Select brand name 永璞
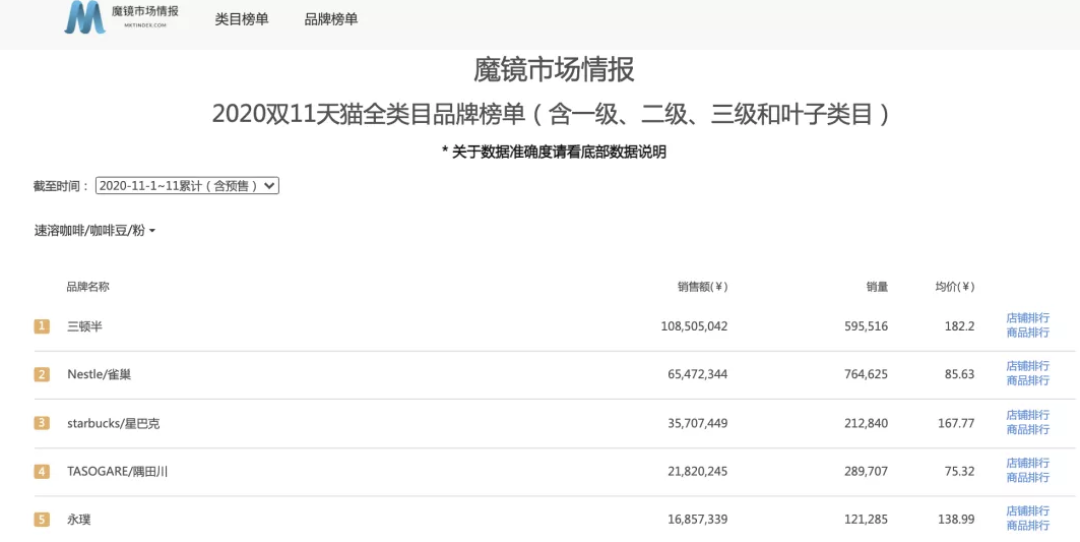 point(79,519)
